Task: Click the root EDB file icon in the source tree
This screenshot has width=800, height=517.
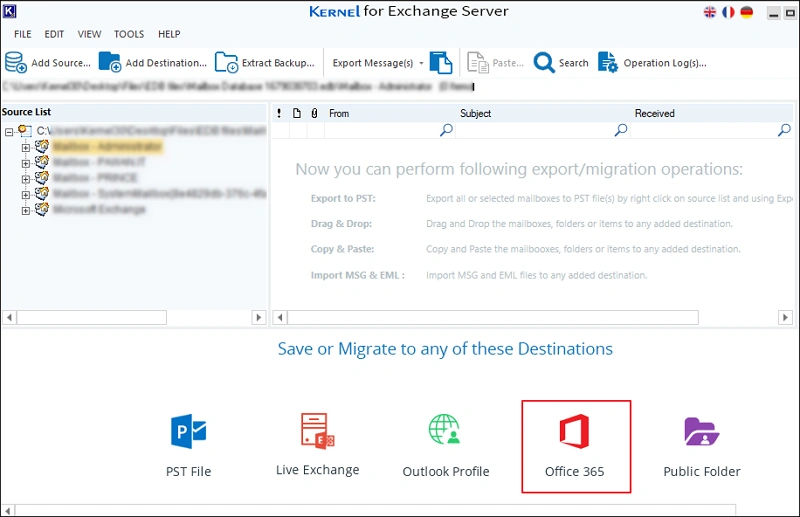Action: (x=25, y=131)
